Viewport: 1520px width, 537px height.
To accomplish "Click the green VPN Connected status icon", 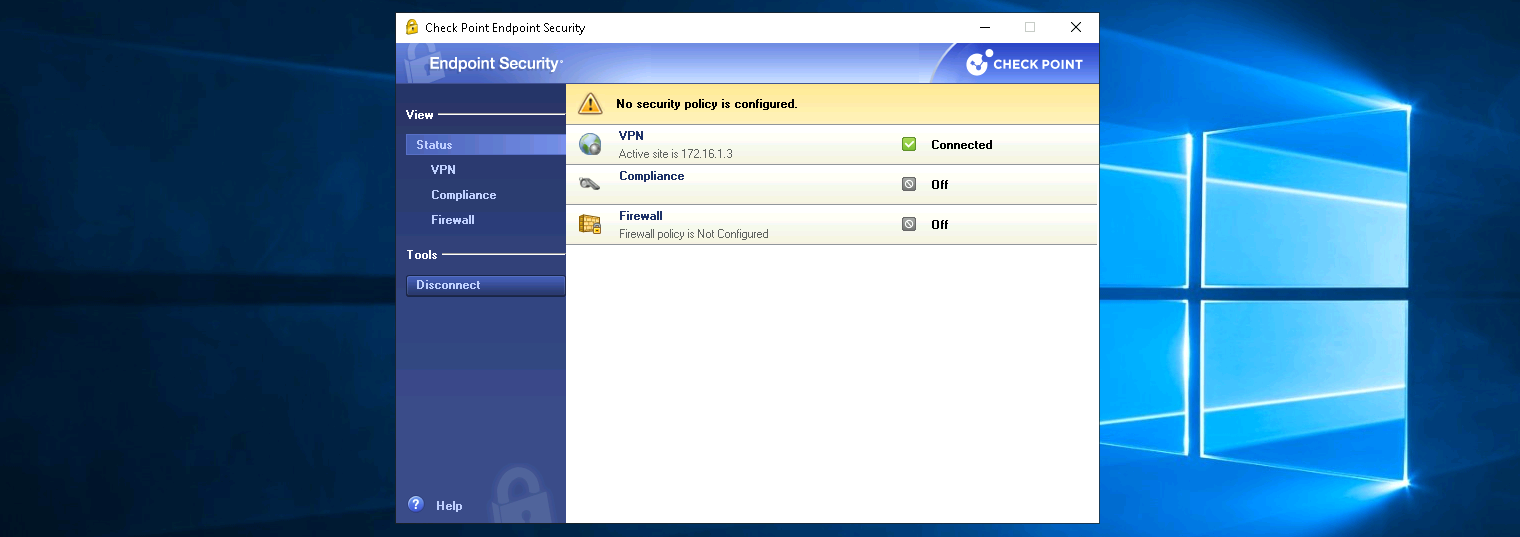I will [909, 145].
